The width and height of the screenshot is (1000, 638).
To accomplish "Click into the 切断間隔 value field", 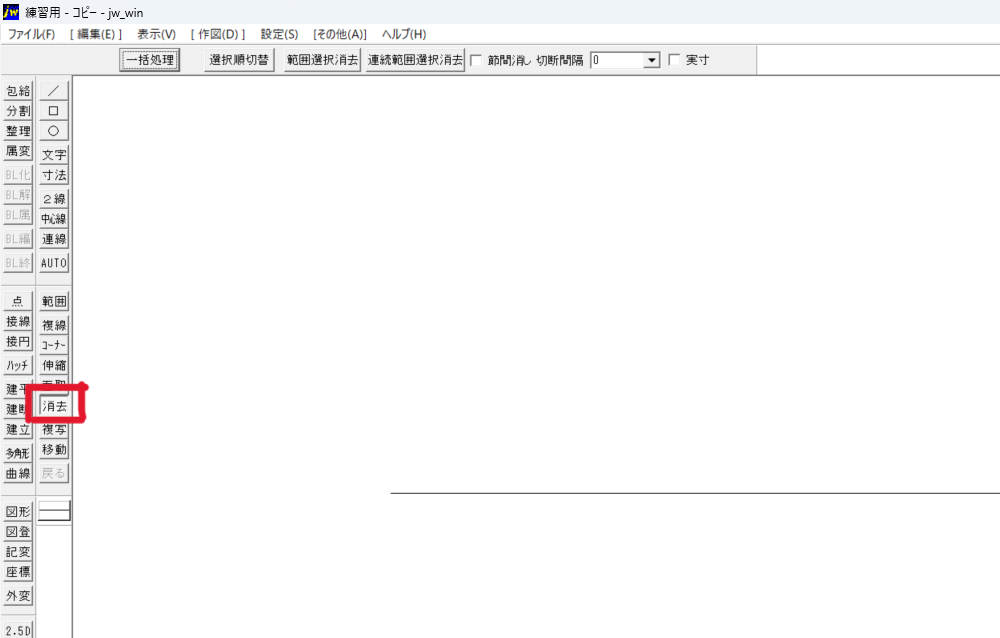I will coord(616,60).
